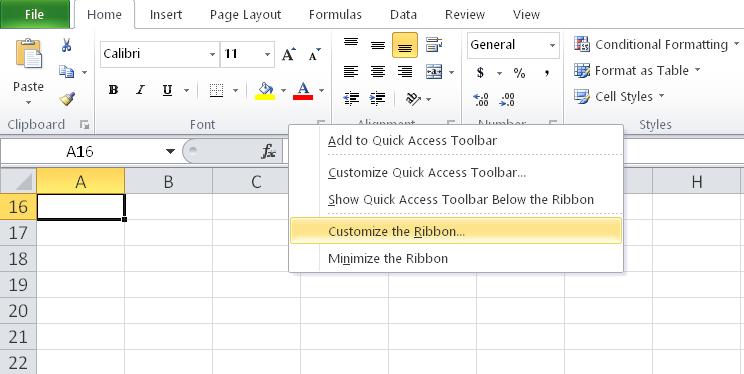Open Conditional Formatting
The image size is (744, 374).
tap(657, 45)
